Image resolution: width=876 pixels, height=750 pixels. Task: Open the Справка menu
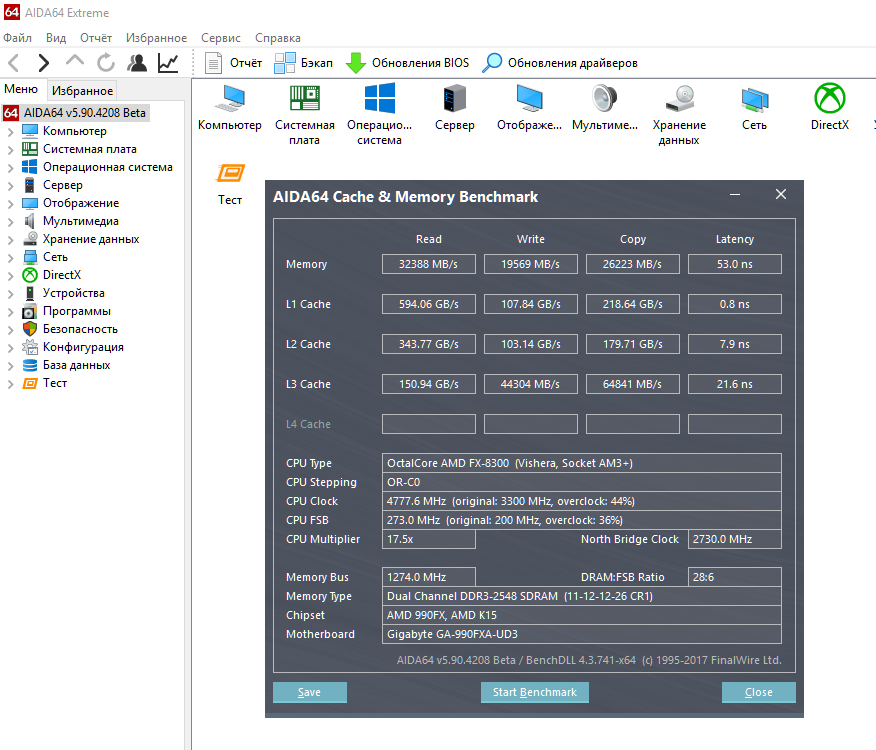pos(278,38)
